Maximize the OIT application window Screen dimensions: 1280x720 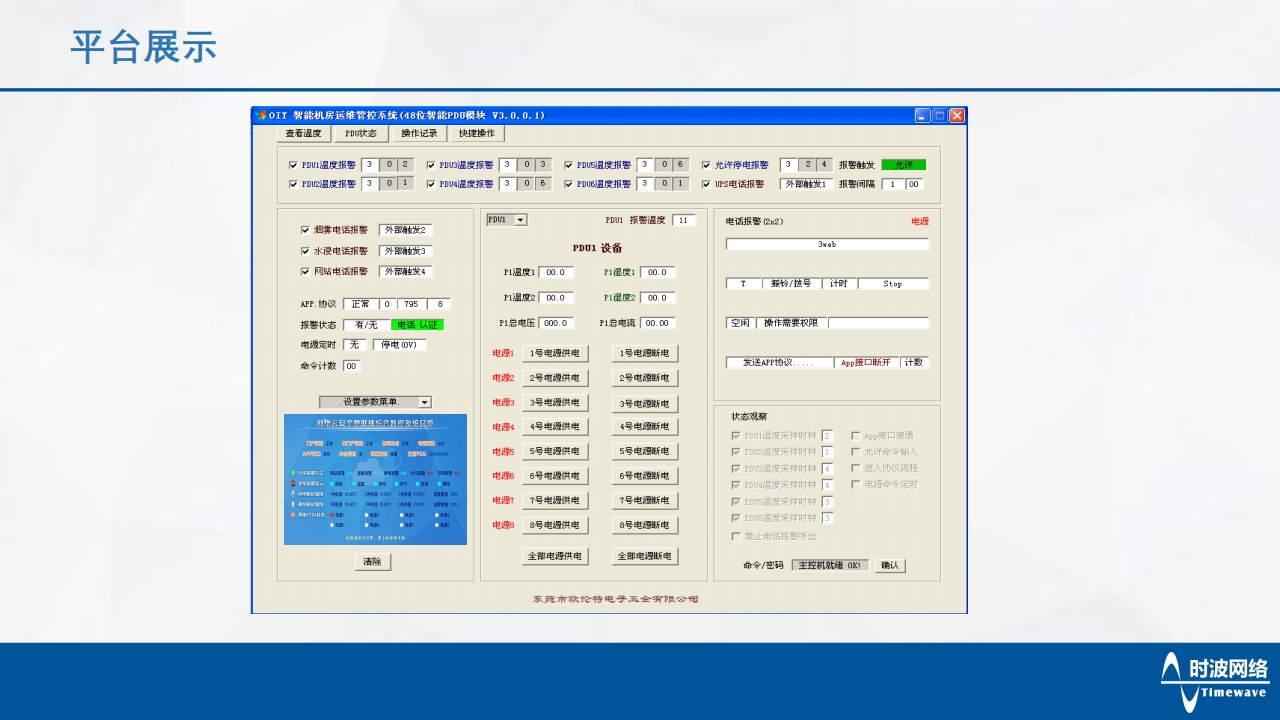pyautogui.click(x=940, y=116)
